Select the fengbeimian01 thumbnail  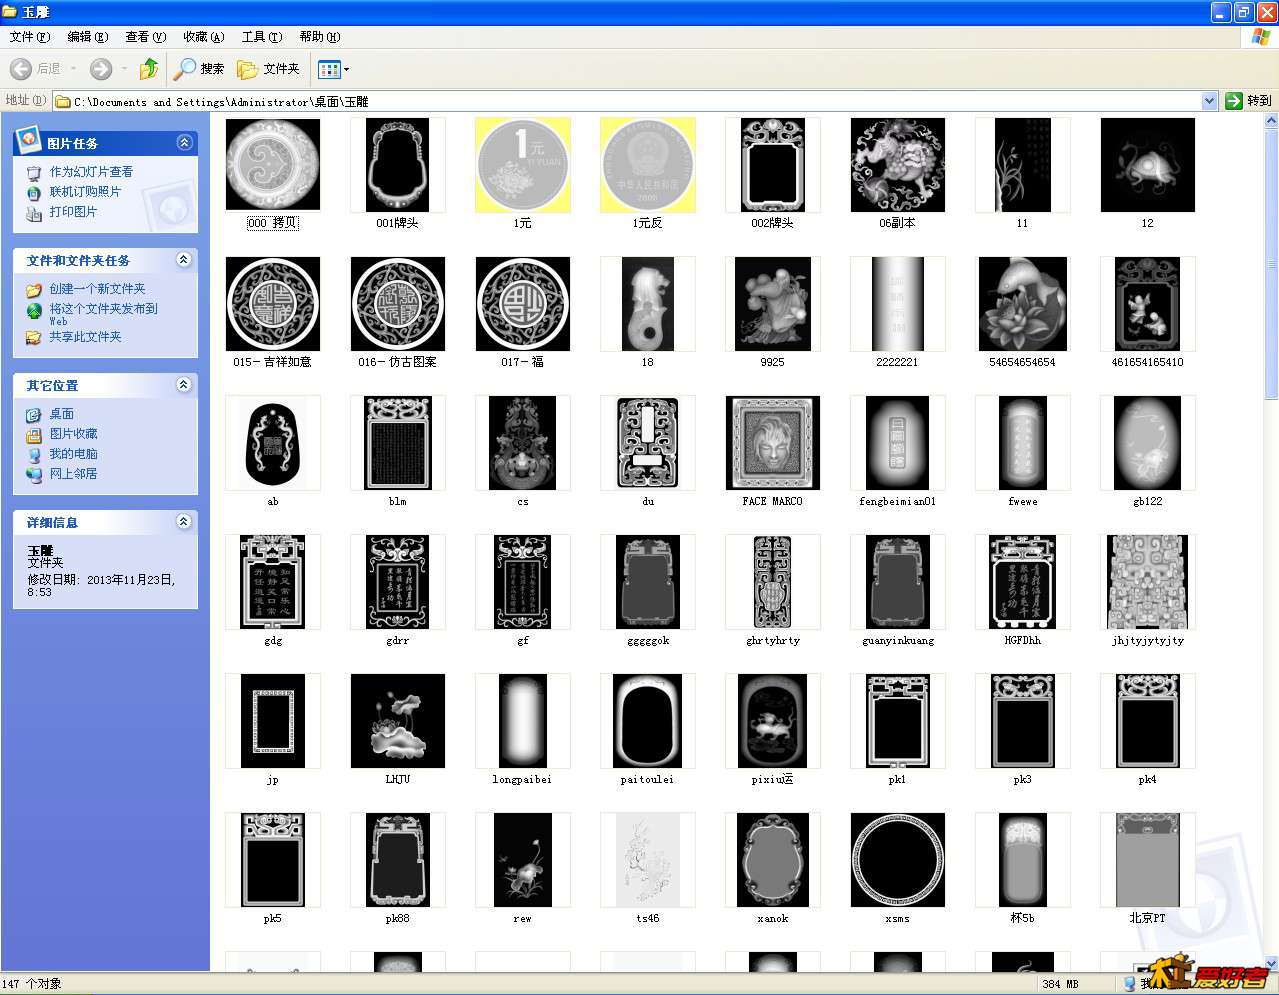point(898,443)
